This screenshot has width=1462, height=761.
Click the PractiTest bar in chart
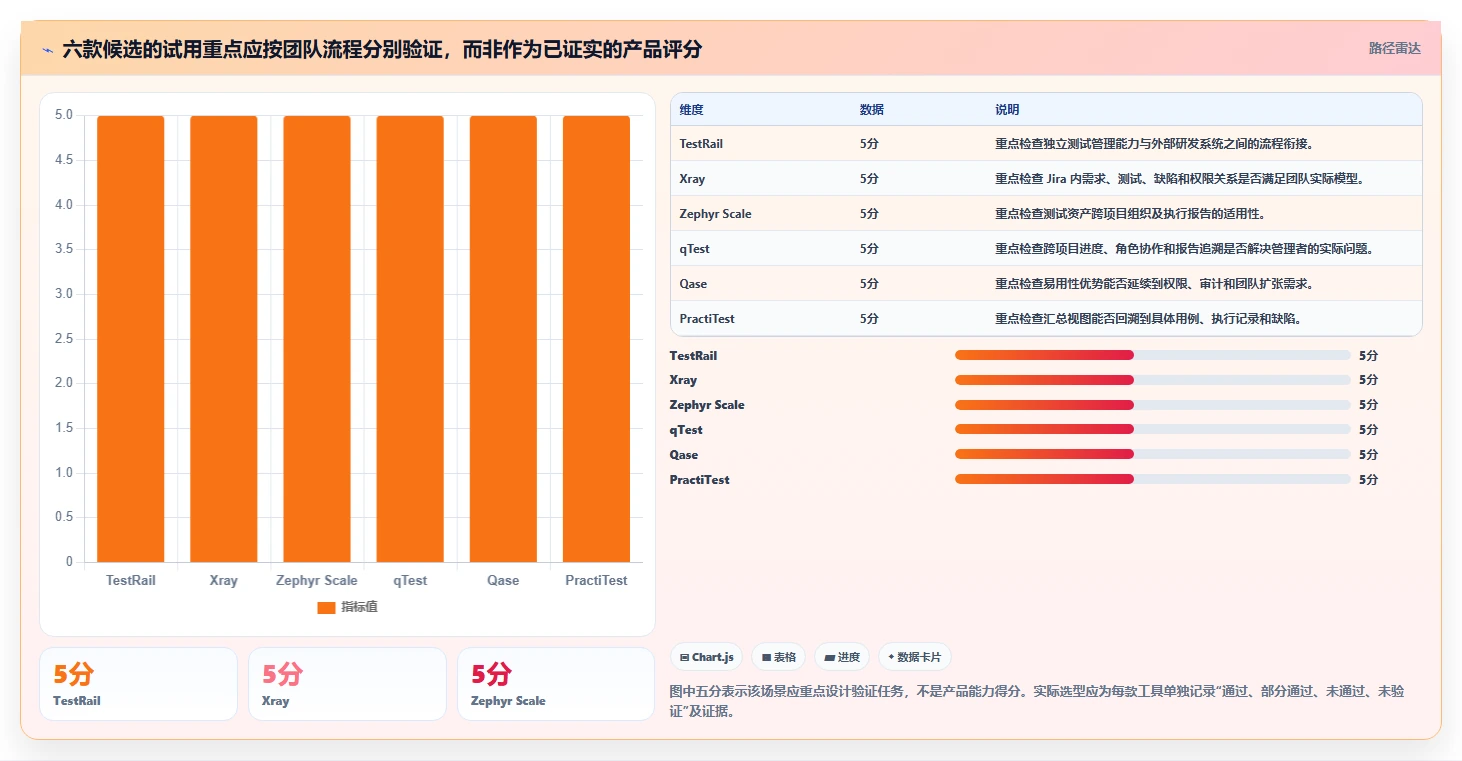pyautogui.click(x=596, y=339)
